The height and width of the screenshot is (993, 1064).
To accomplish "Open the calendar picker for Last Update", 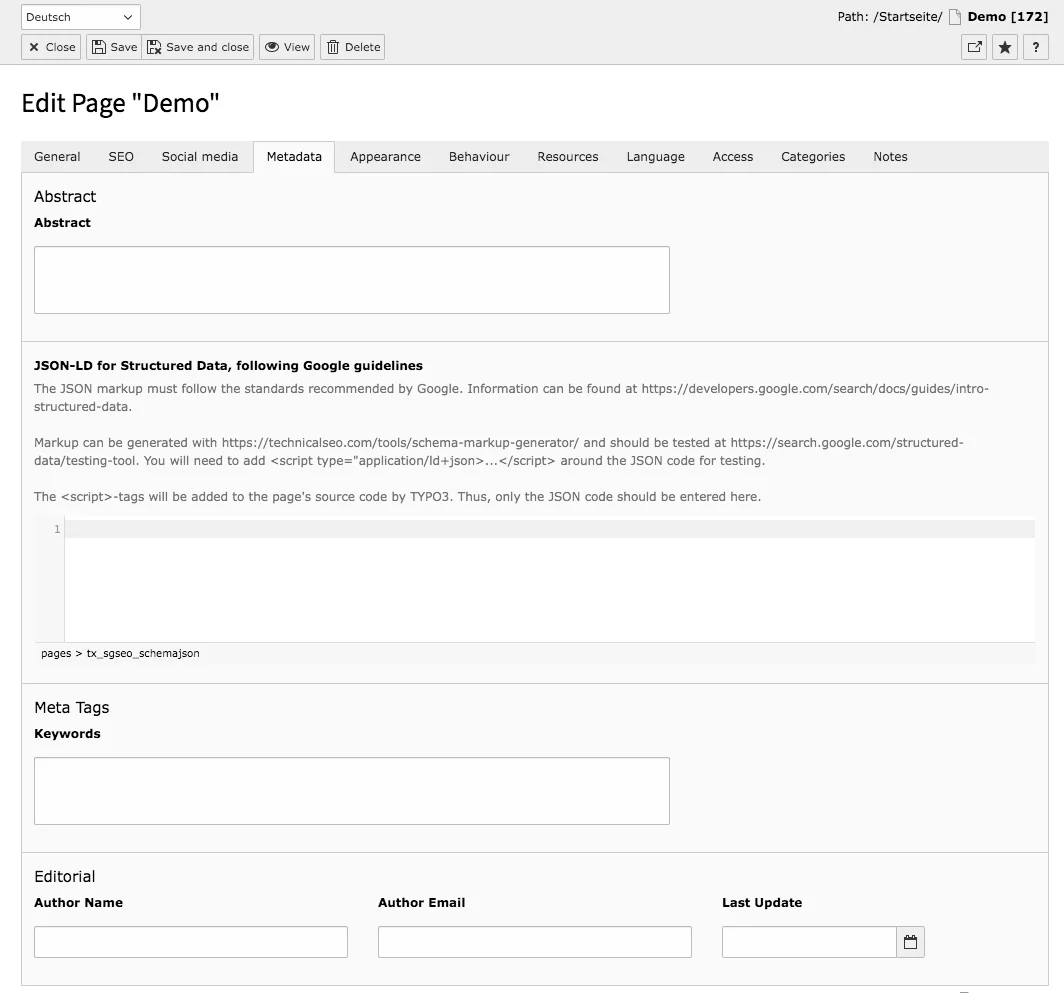I will coord(910,941).
